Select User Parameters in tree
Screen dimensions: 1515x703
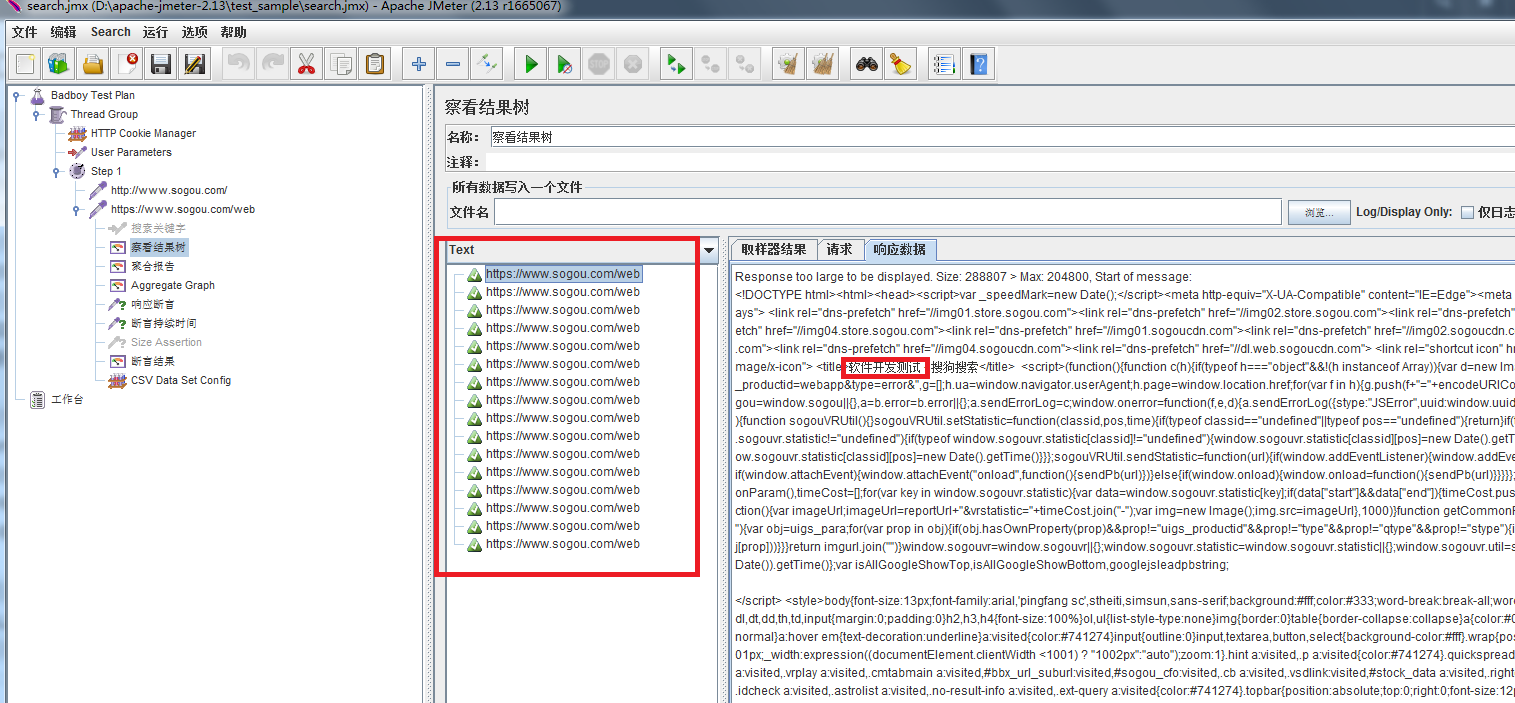click(131, 153)
